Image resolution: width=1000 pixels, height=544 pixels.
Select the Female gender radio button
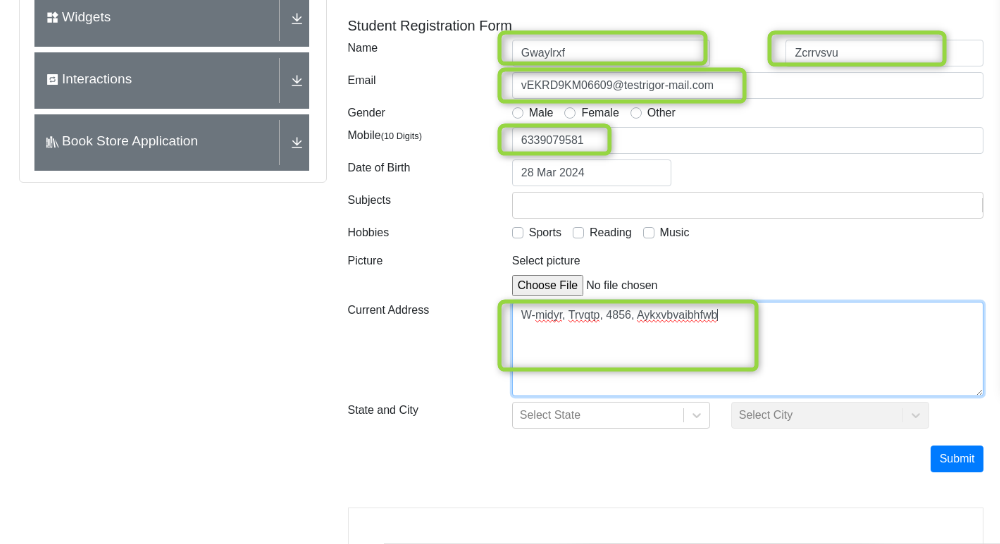tap(570, 113)
